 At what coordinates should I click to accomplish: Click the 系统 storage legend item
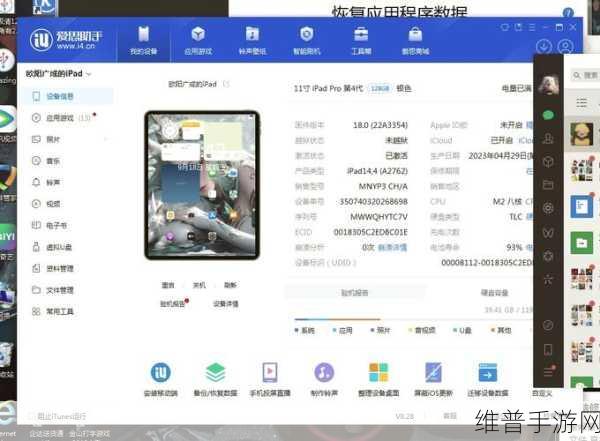tap(305, 330)
